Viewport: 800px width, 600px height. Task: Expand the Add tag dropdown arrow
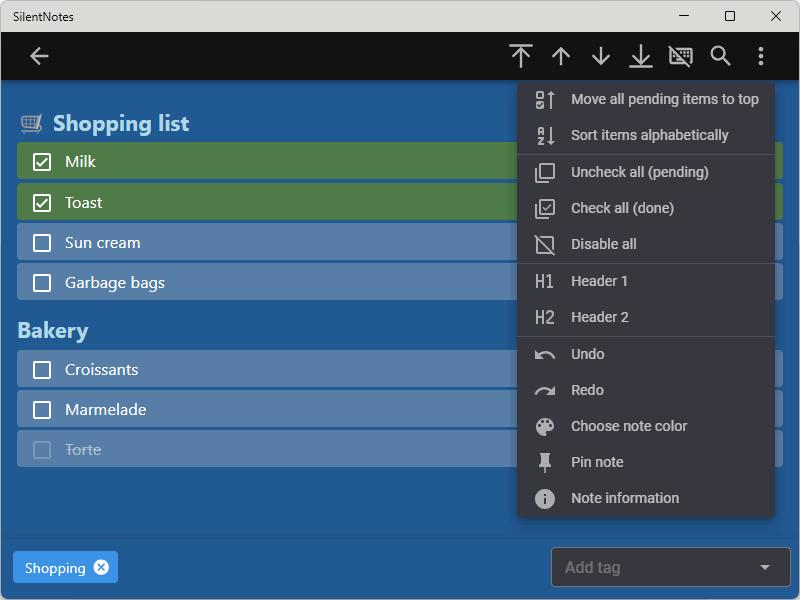click(x=764, y=567)
